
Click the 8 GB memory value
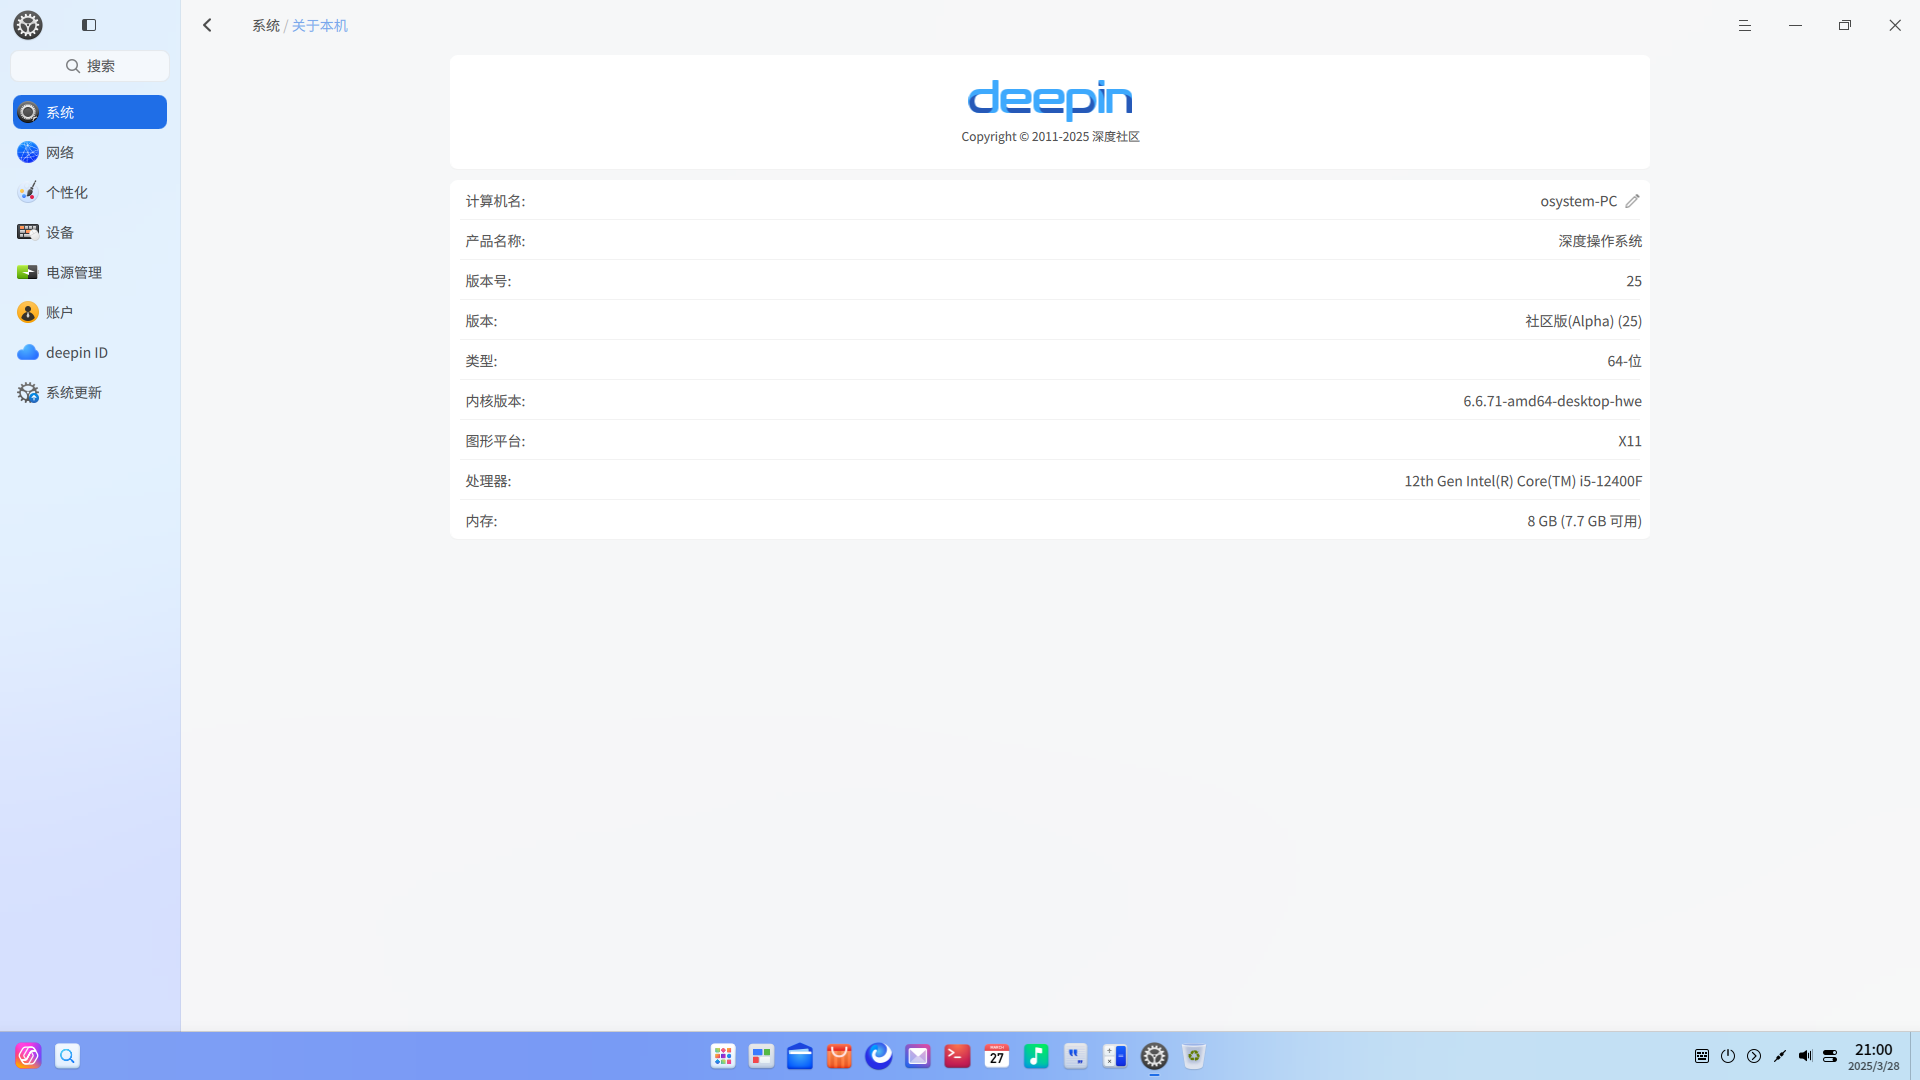[1584, 521]
